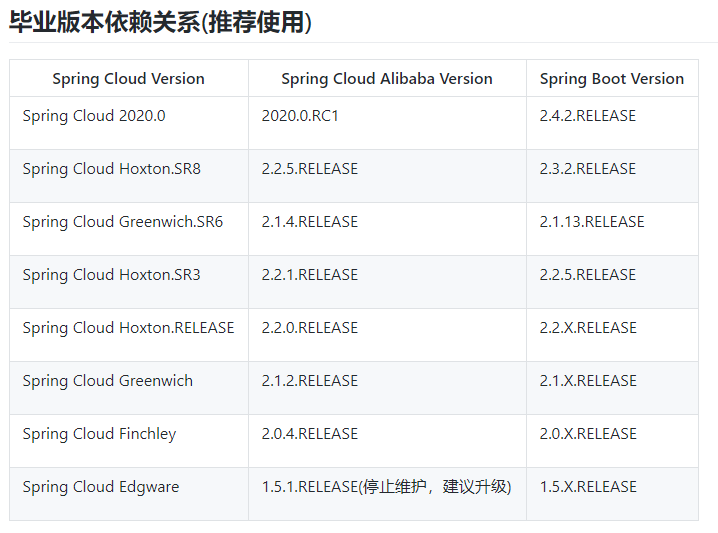Select the Spring Cloud Hoxton.SR3 cell
Image resolution: width=718 pixels, height=533 pixels.
point(129,282)
